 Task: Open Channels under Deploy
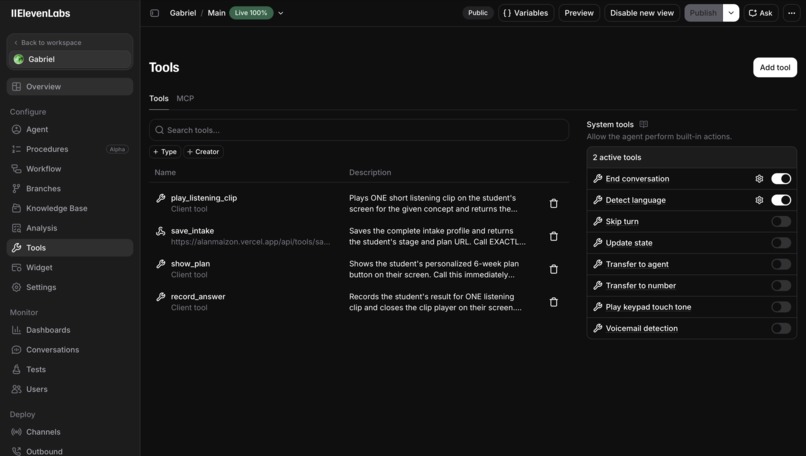(x=70, y=432)
